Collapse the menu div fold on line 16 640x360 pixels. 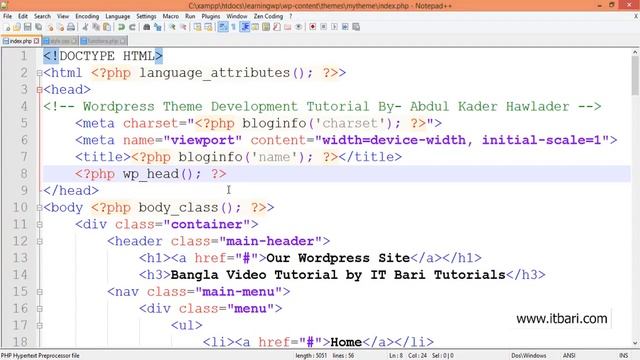(x=39, y=309)
